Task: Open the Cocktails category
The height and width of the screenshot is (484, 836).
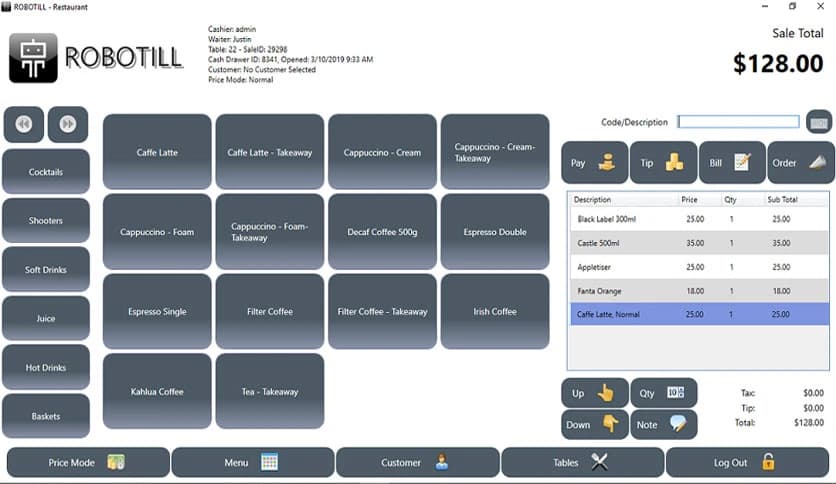Action: click(46, 172)
